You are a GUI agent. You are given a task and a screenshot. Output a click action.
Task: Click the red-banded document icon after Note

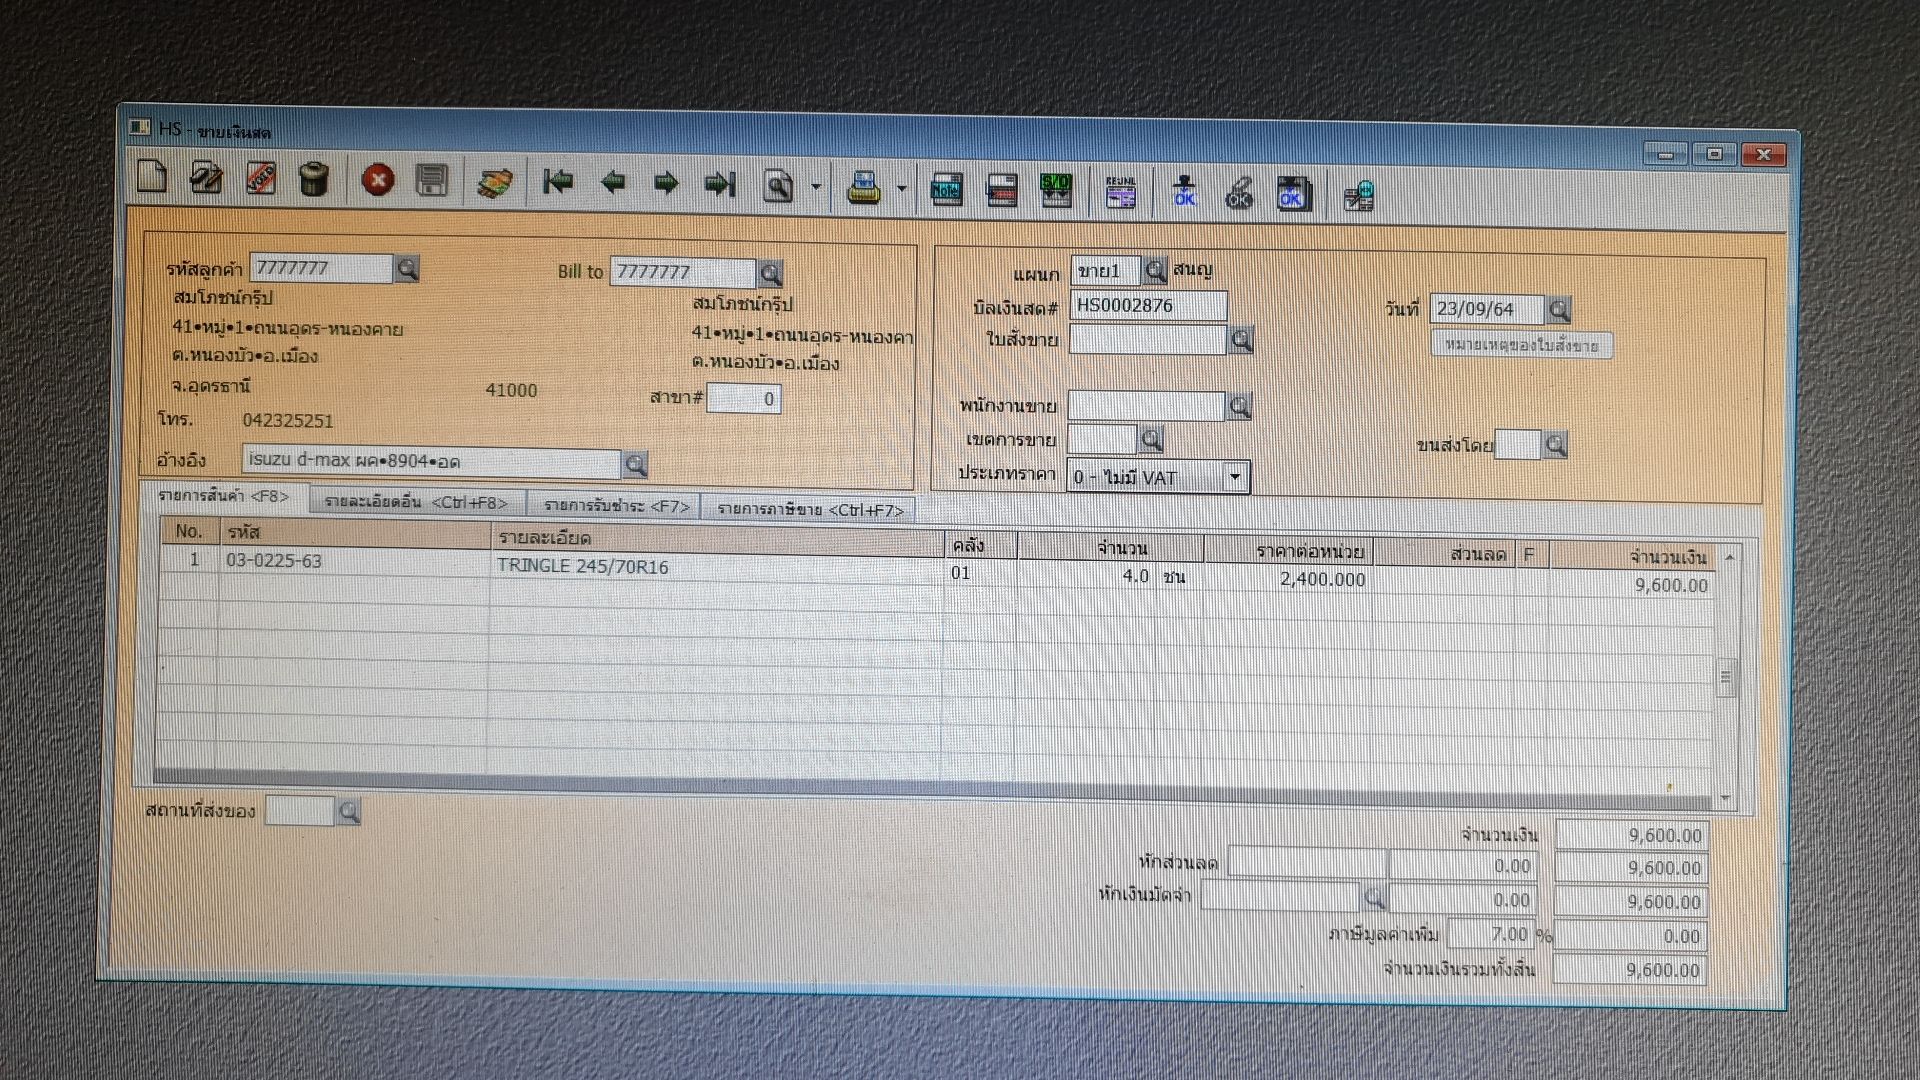point(1002,190)
